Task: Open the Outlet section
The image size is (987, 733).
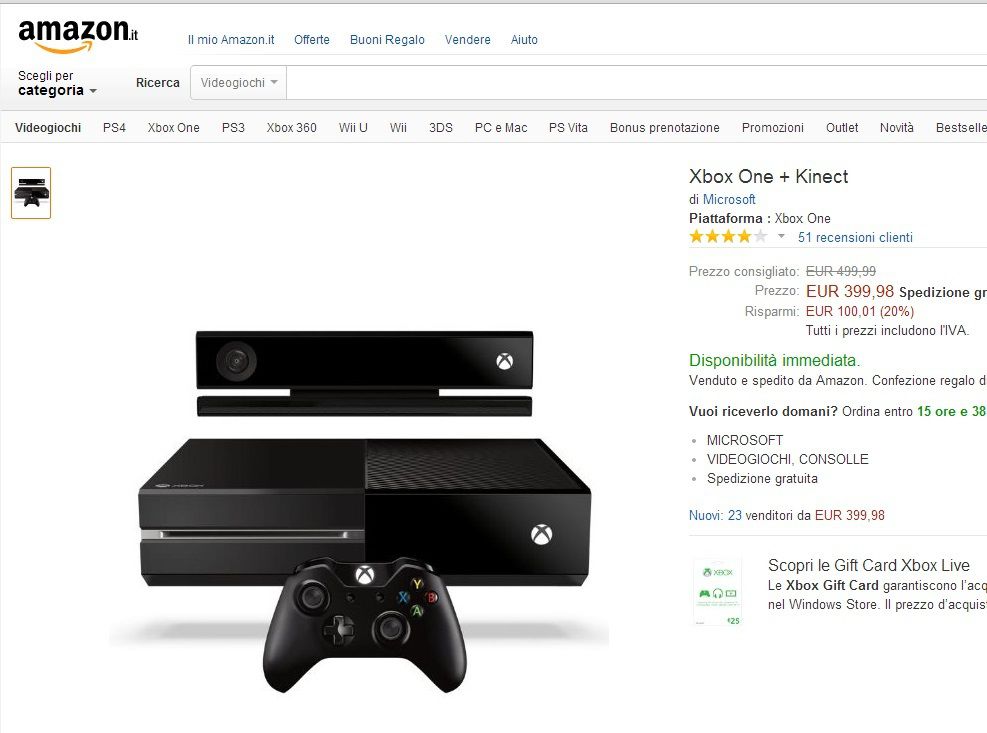Action: point(842,128)
